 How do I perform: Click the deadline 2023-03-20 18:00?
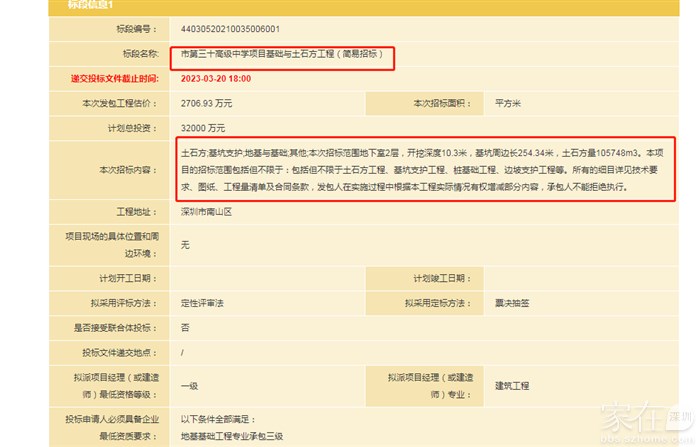pyautogui.click(x=216, y=78)
